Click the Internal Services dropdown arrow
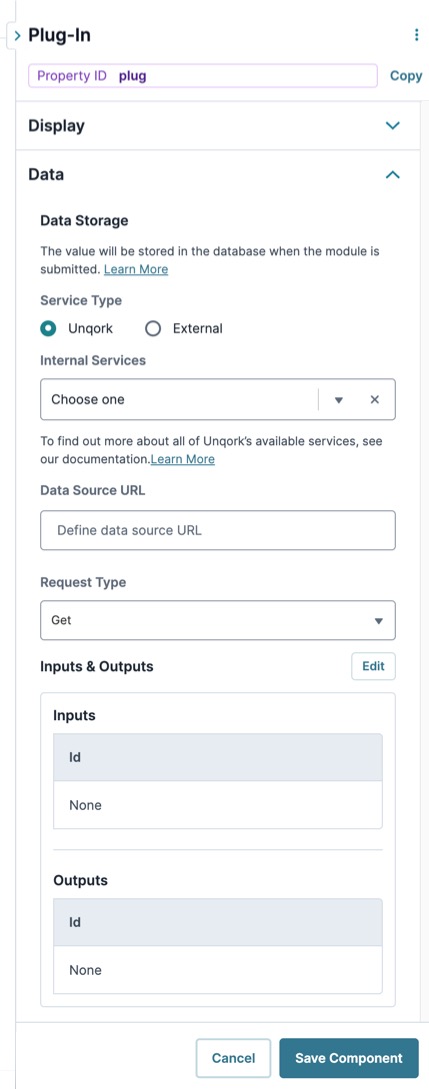The width and height of the screenshot is (429, 1089). click(x=339, y=400)
